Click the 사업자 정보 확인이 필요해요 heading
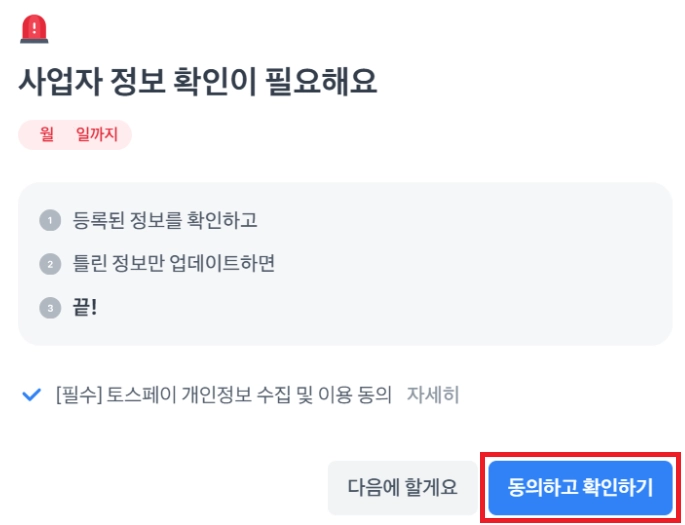The image size is (685, 525). [198, 82]
